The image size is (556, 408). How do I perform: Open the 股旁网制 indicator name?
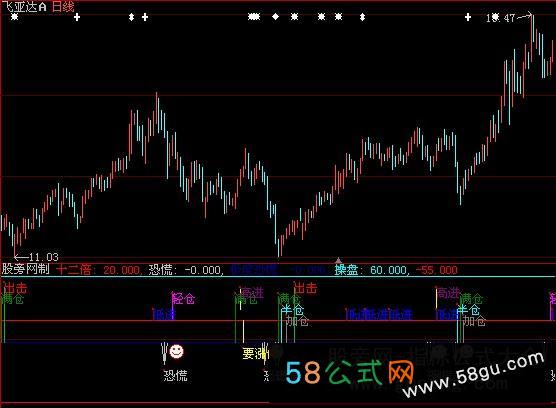pyautogui.click(x=26, y=269)
